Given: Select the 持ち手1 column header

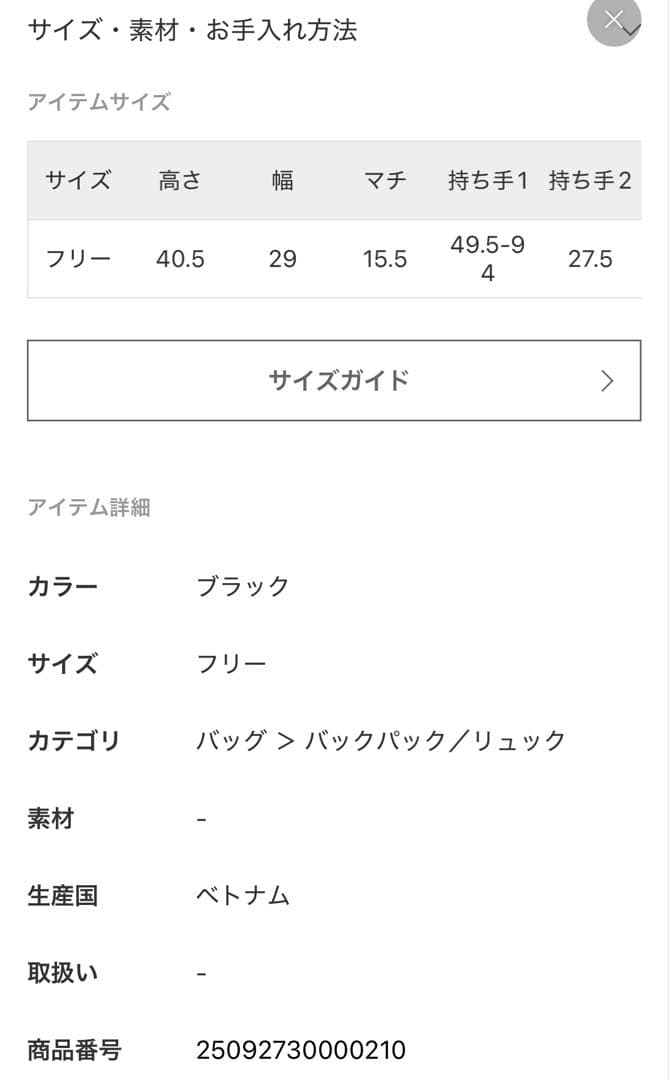Looking at the screenshot, I should (x=489, y=181).
